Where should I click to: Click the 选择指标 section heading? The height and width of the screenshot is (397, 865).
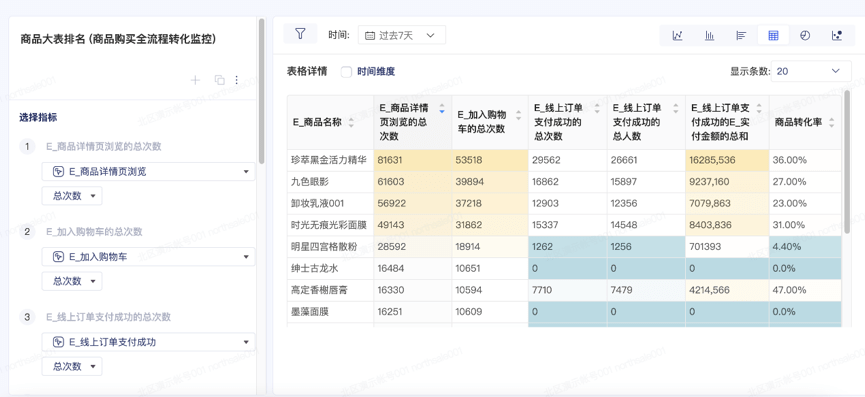38,117
